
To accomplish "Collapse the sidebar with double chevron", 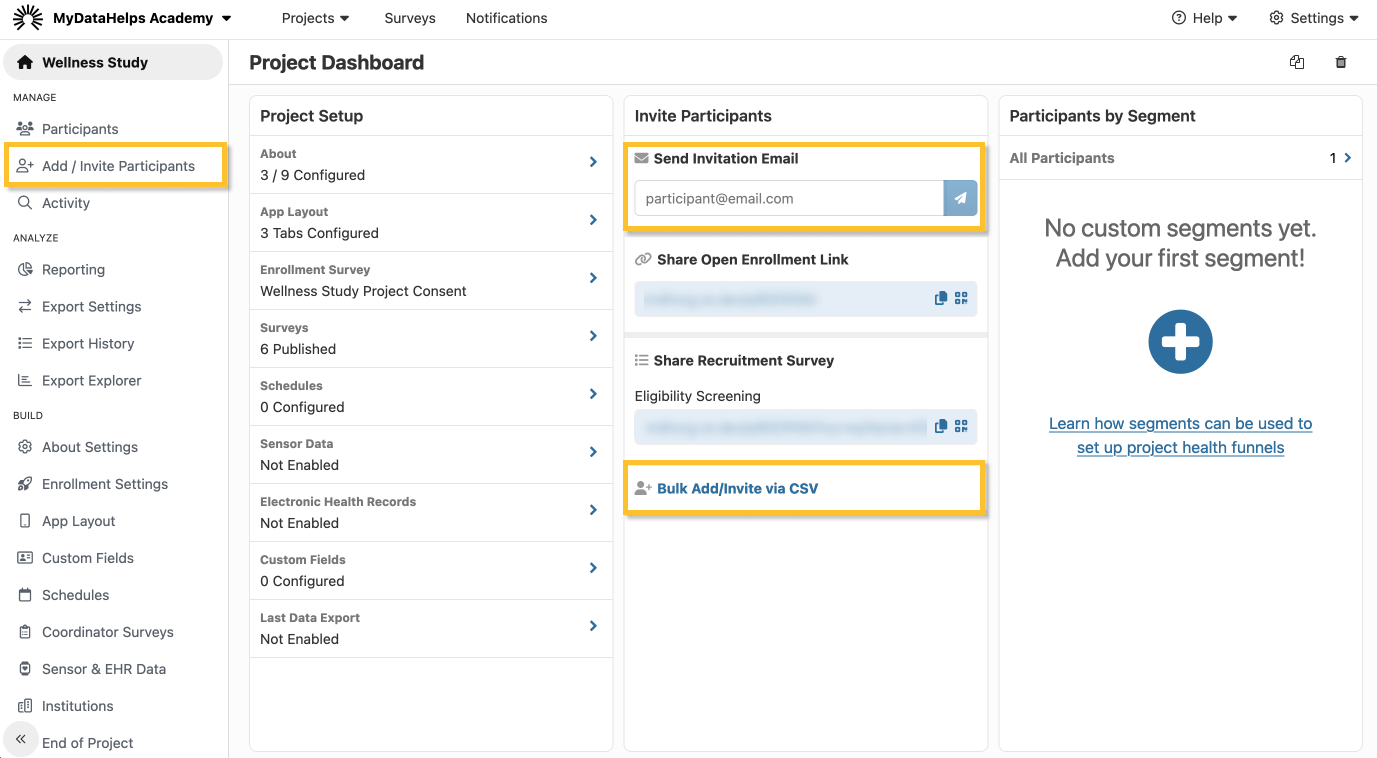I will [x=20, y=739].
